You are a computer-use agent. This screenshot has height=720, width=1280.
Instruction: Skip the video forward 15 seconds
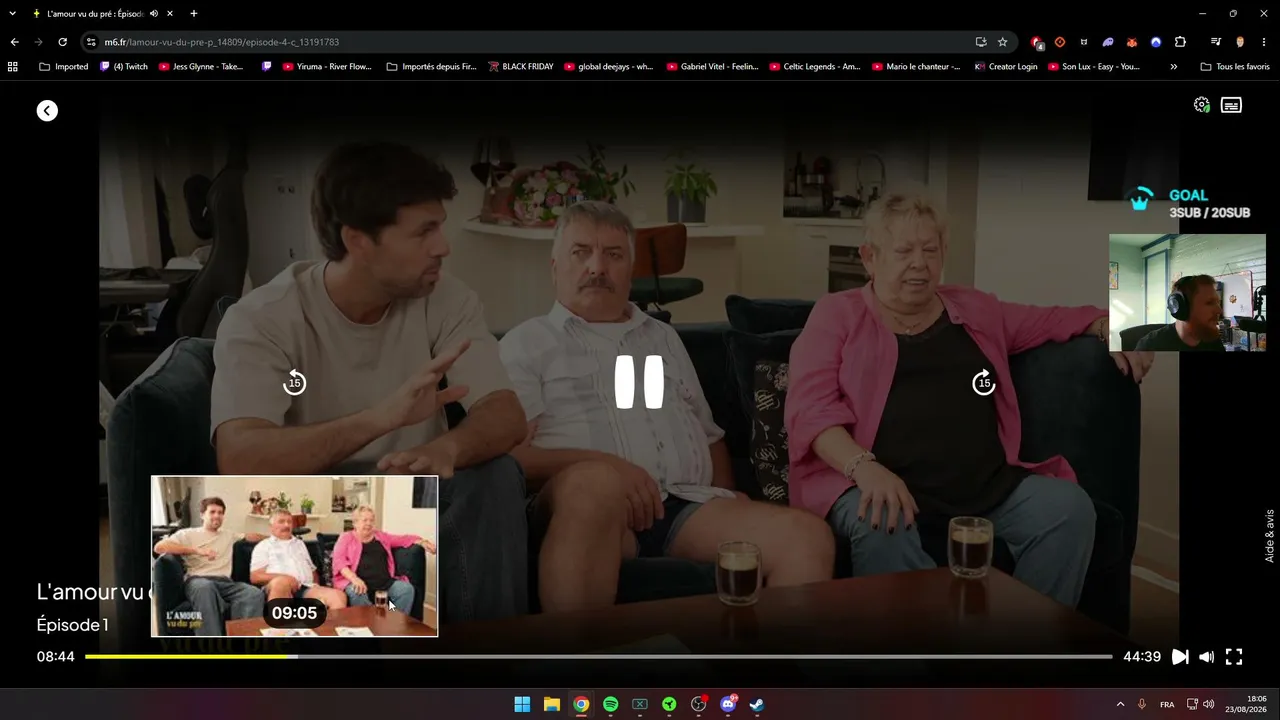(x=984, y=382)
